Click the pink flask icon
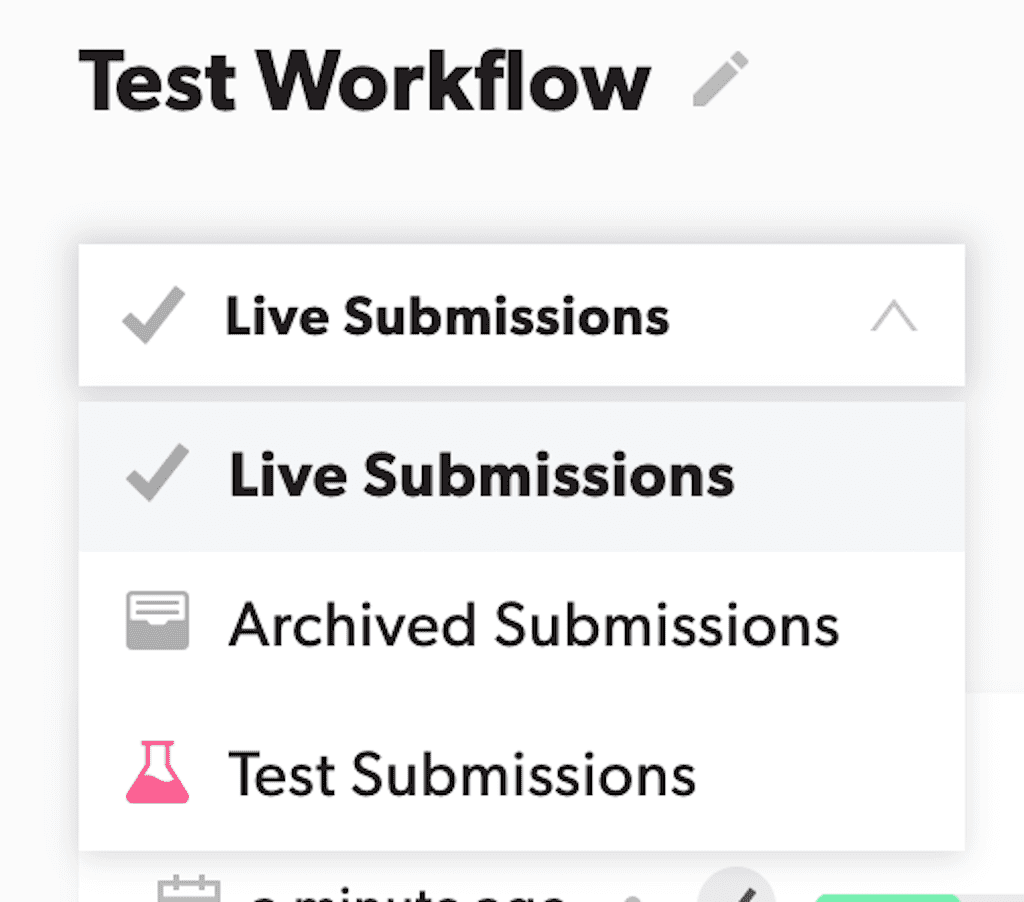Image resolution: width=1024 pixels, height=902 pixels. 157,772
